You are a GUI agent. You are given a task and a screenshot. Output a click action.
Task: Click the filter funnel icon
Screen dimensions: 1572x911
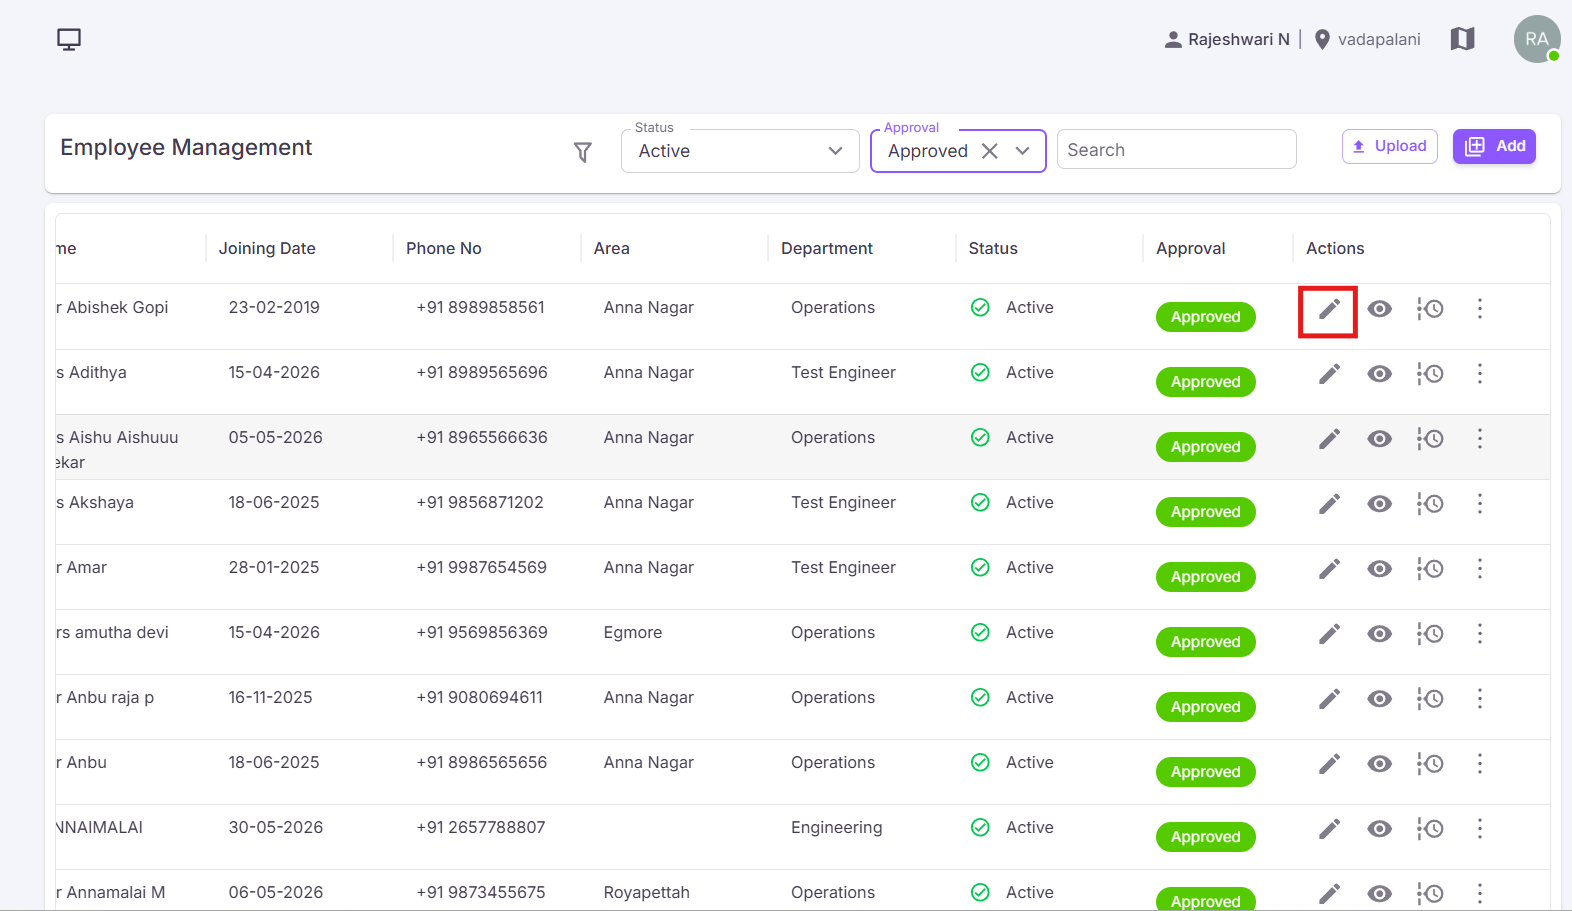(x=583, y=151)
